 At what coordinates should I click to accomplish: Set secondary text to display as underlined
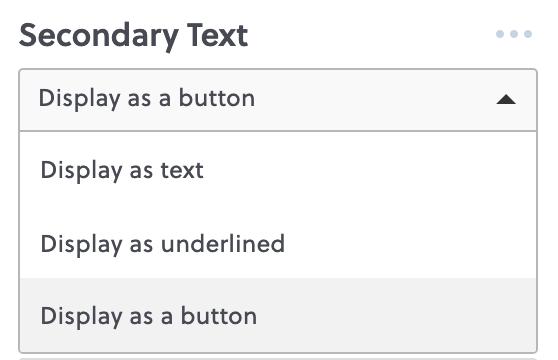278,244
